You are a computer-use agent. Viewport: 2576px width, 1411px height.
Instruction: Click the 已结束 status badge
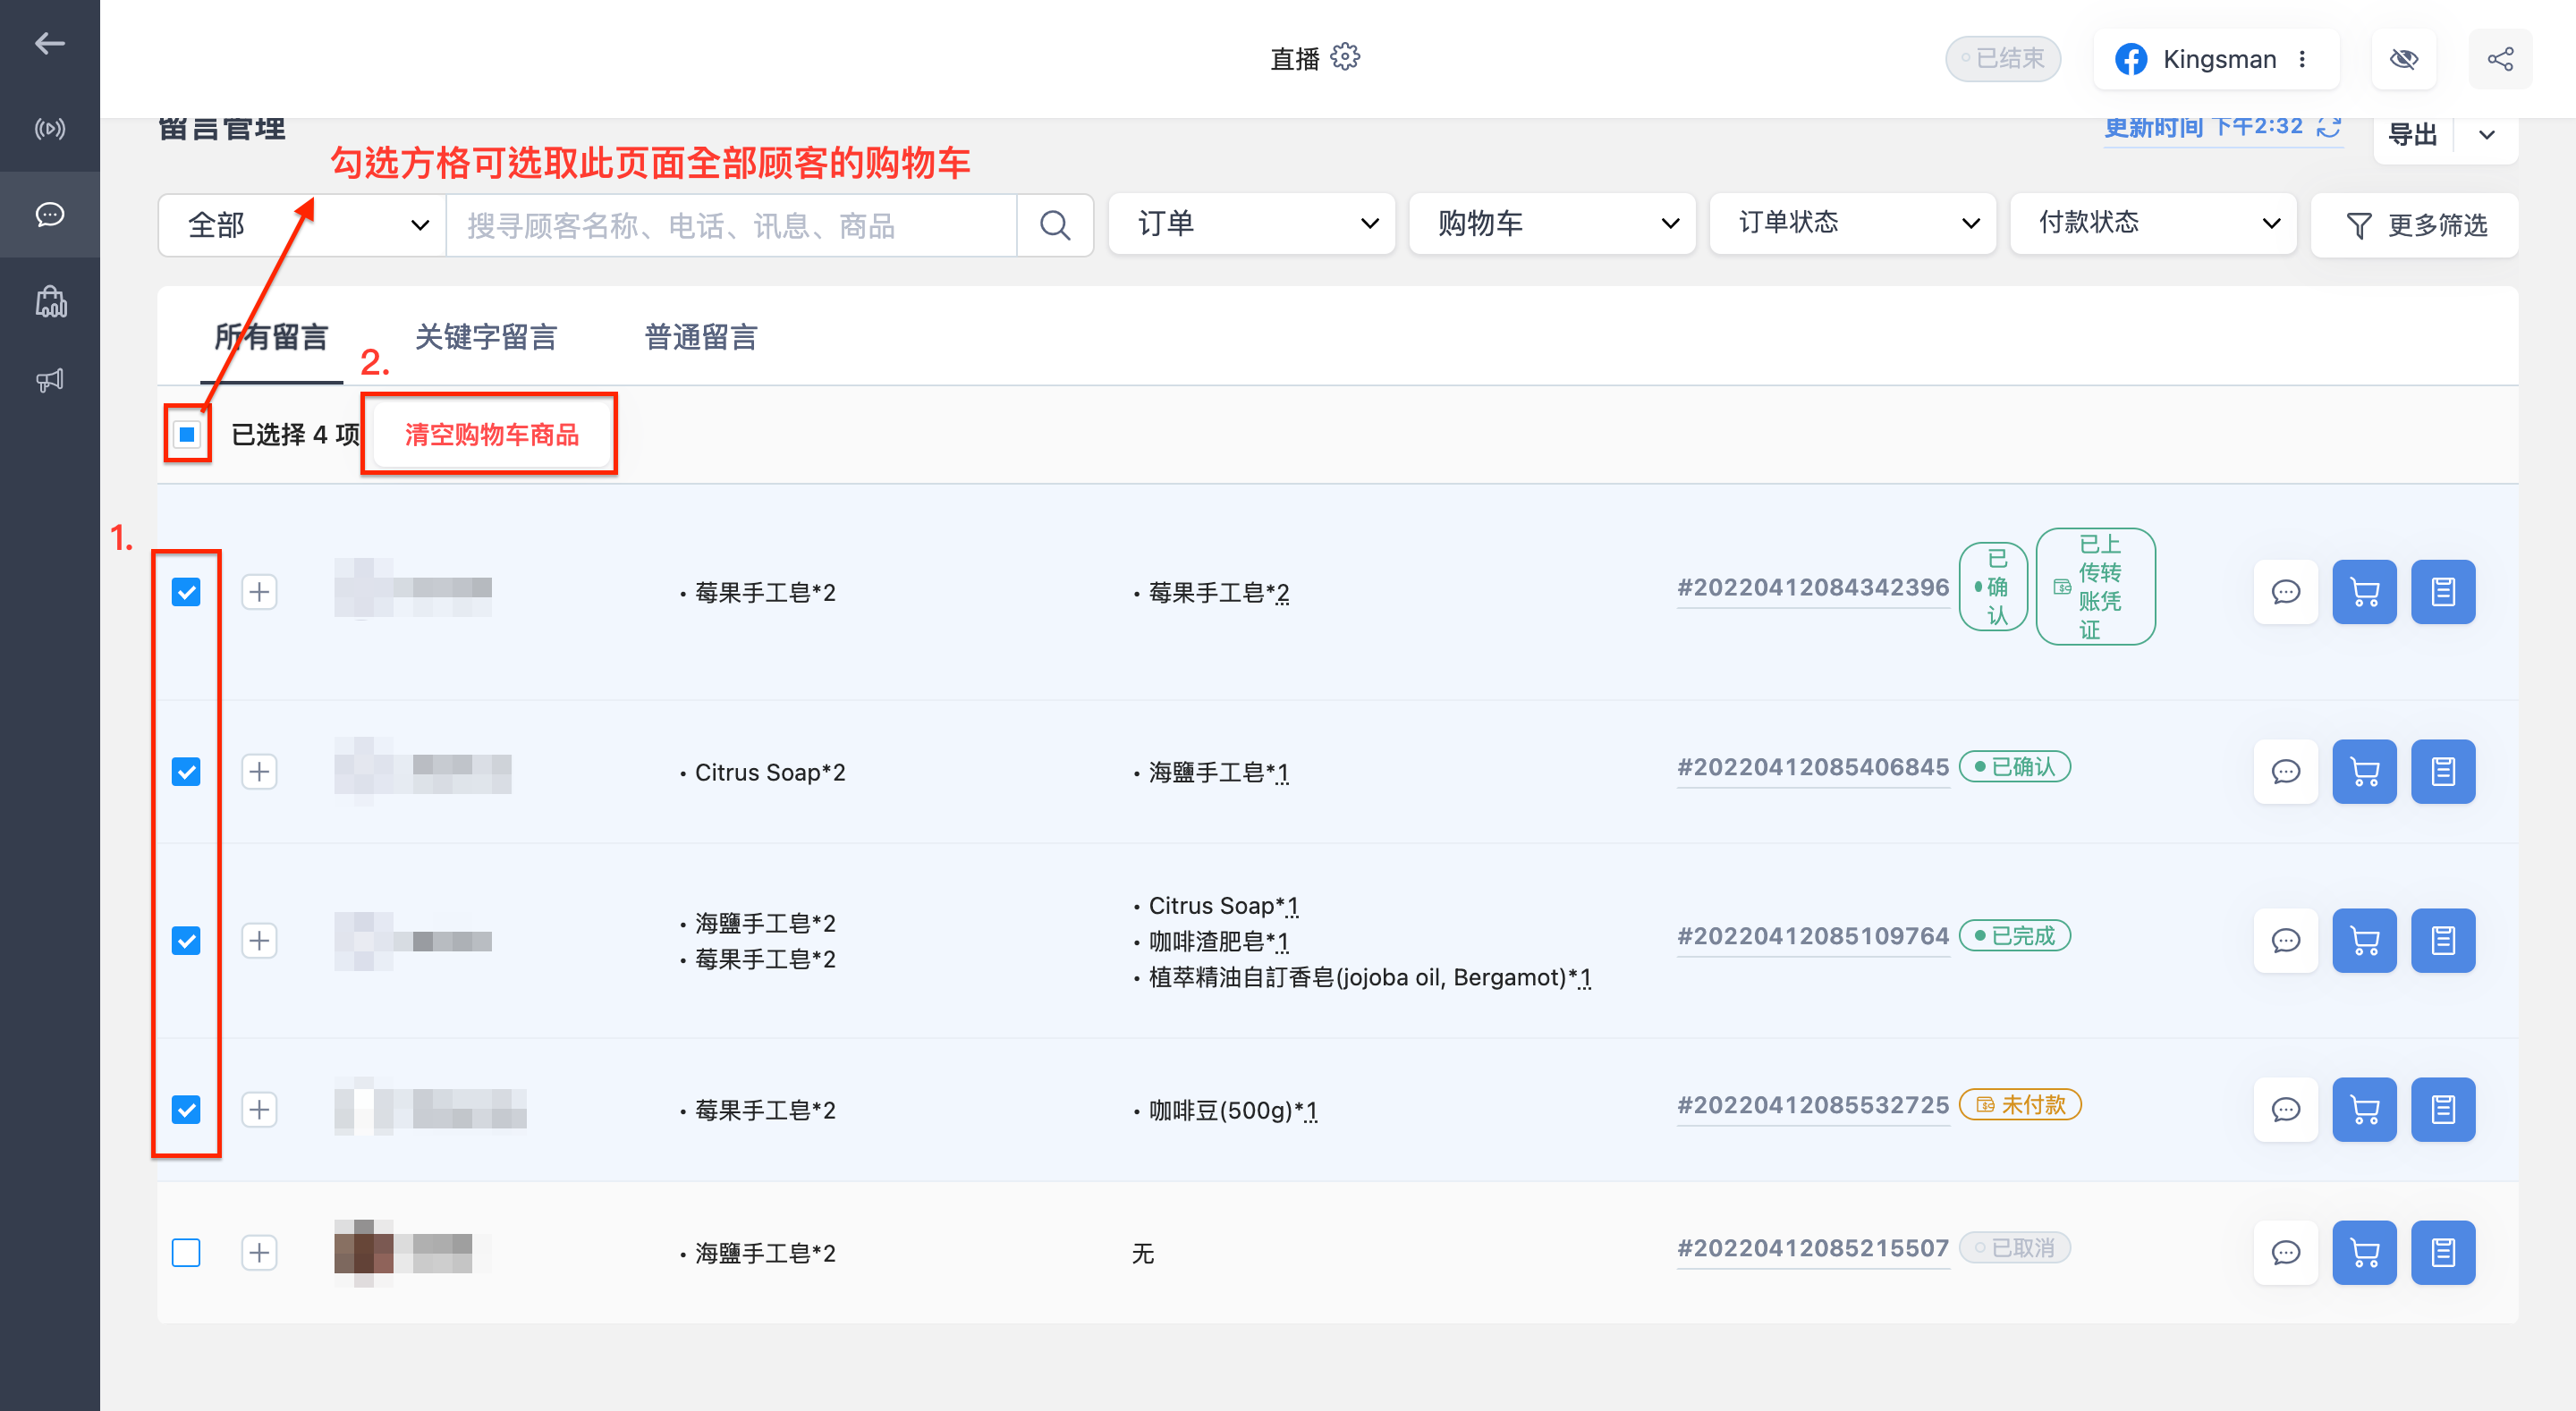2002,59
